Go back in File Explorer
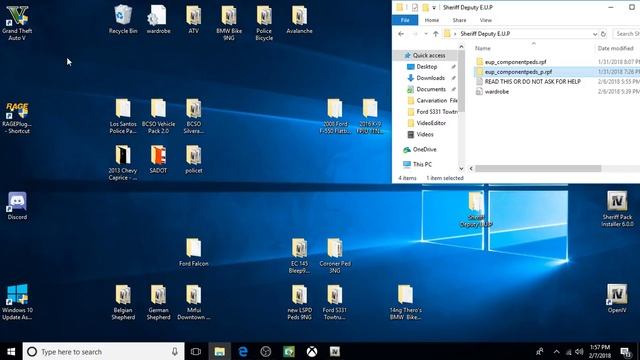The image size is (640, 360). (401, 34)
